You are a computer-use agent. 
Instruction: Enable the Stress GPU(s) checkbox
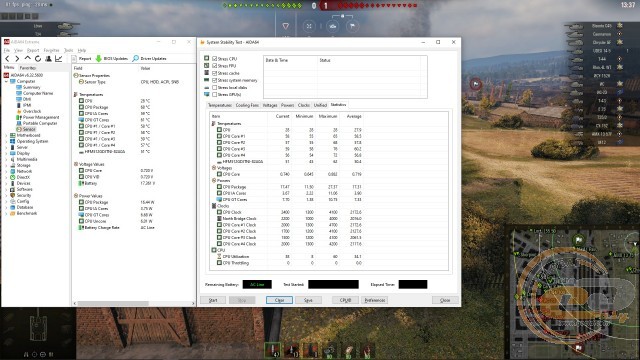click(215, 94)
